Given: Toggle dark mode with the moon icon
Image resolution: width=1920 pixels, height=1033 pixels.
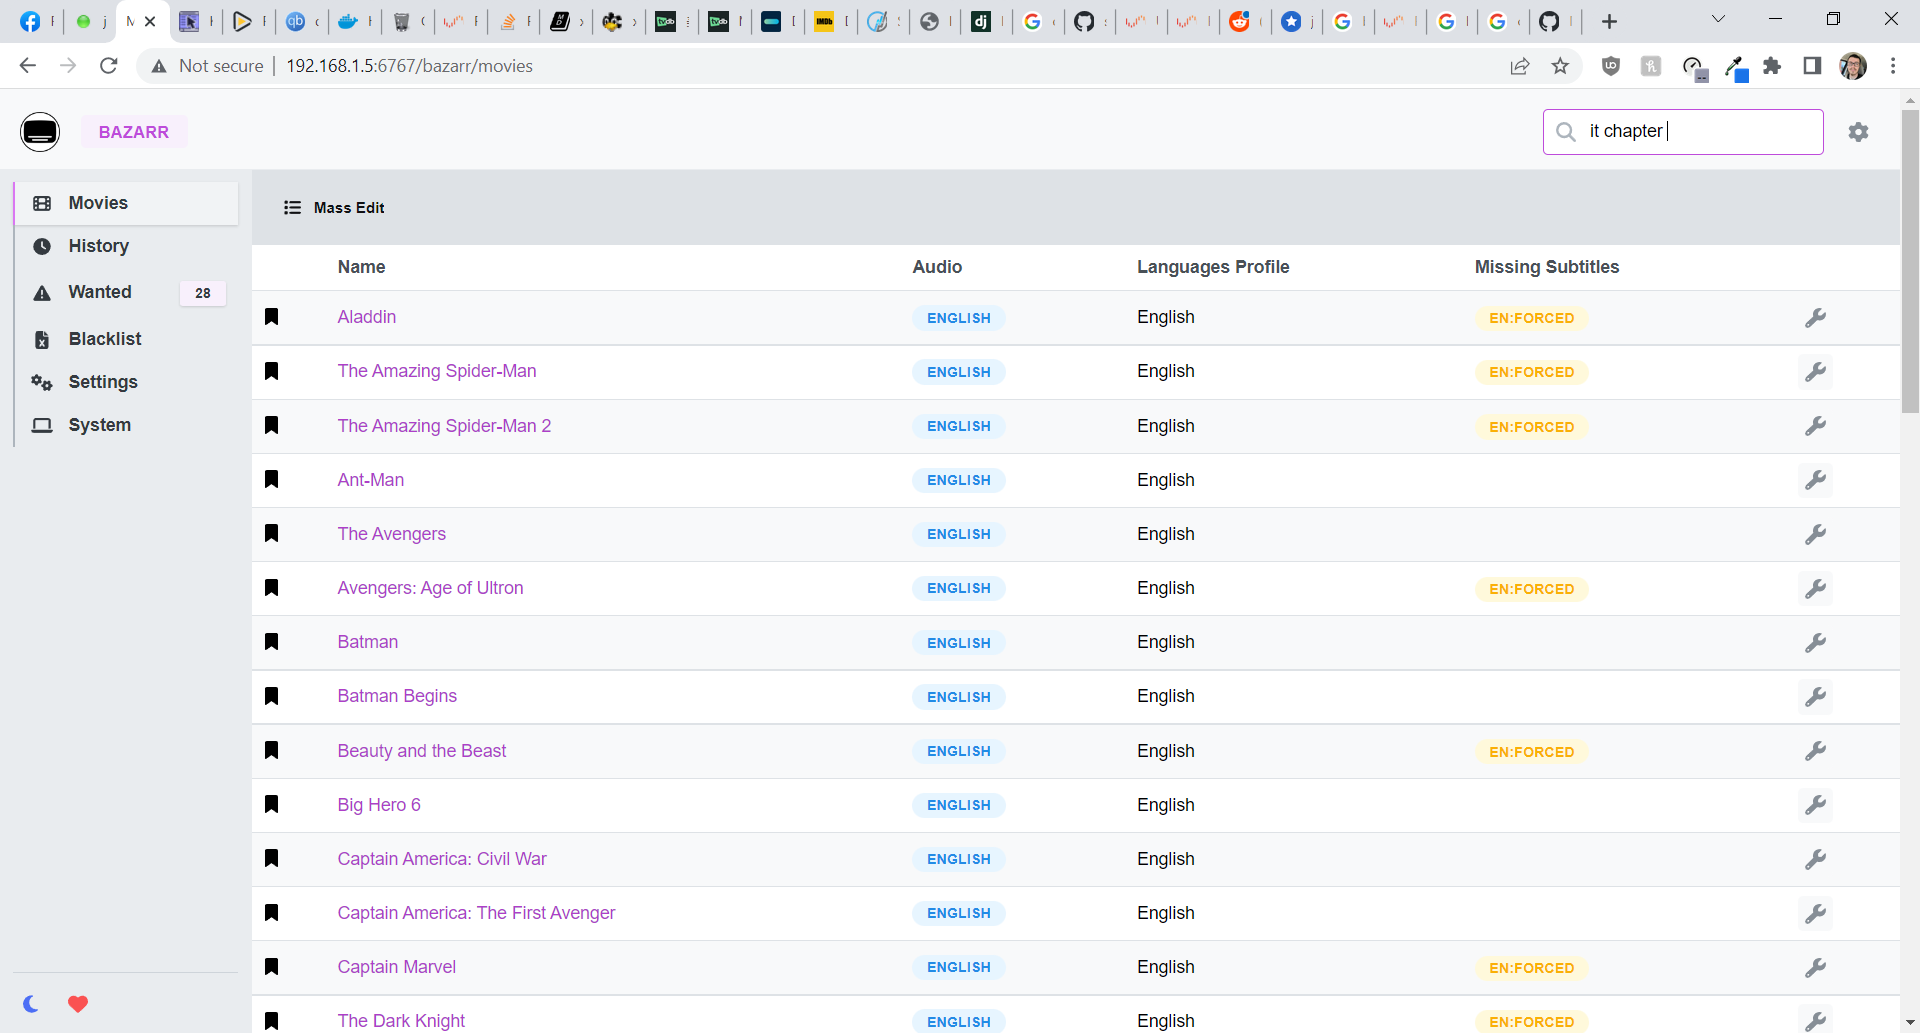Looking at the screenshot, I should [31, 1003].
